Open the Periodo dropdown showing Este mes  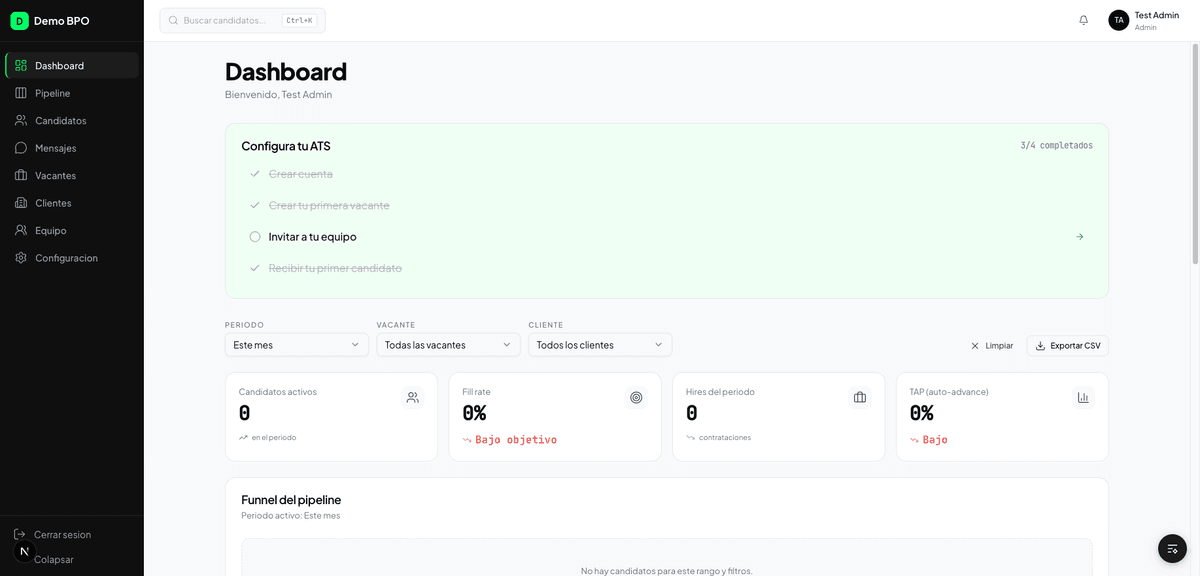297,345
